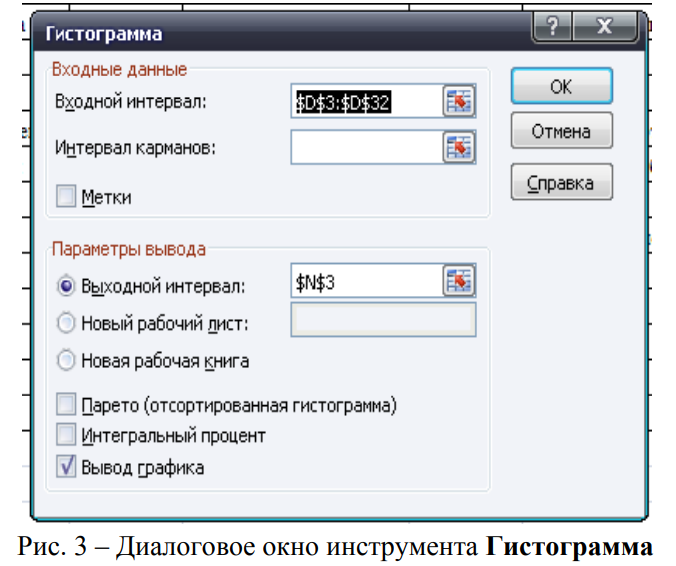Enable the Метки checkbox

pos(67,197)
